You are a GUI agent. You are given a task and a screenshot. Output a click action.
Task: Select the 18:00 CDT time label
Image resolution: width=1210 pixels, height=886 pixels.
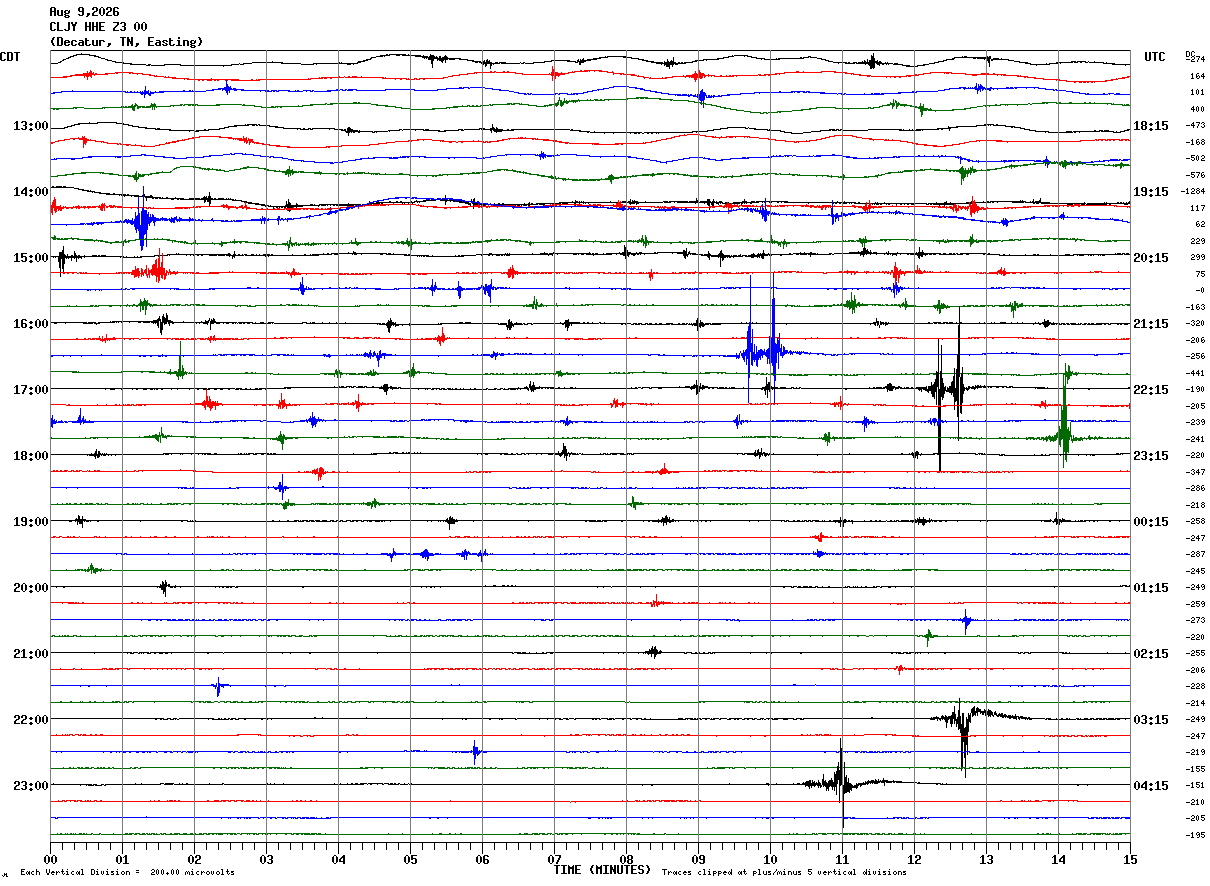31,456
